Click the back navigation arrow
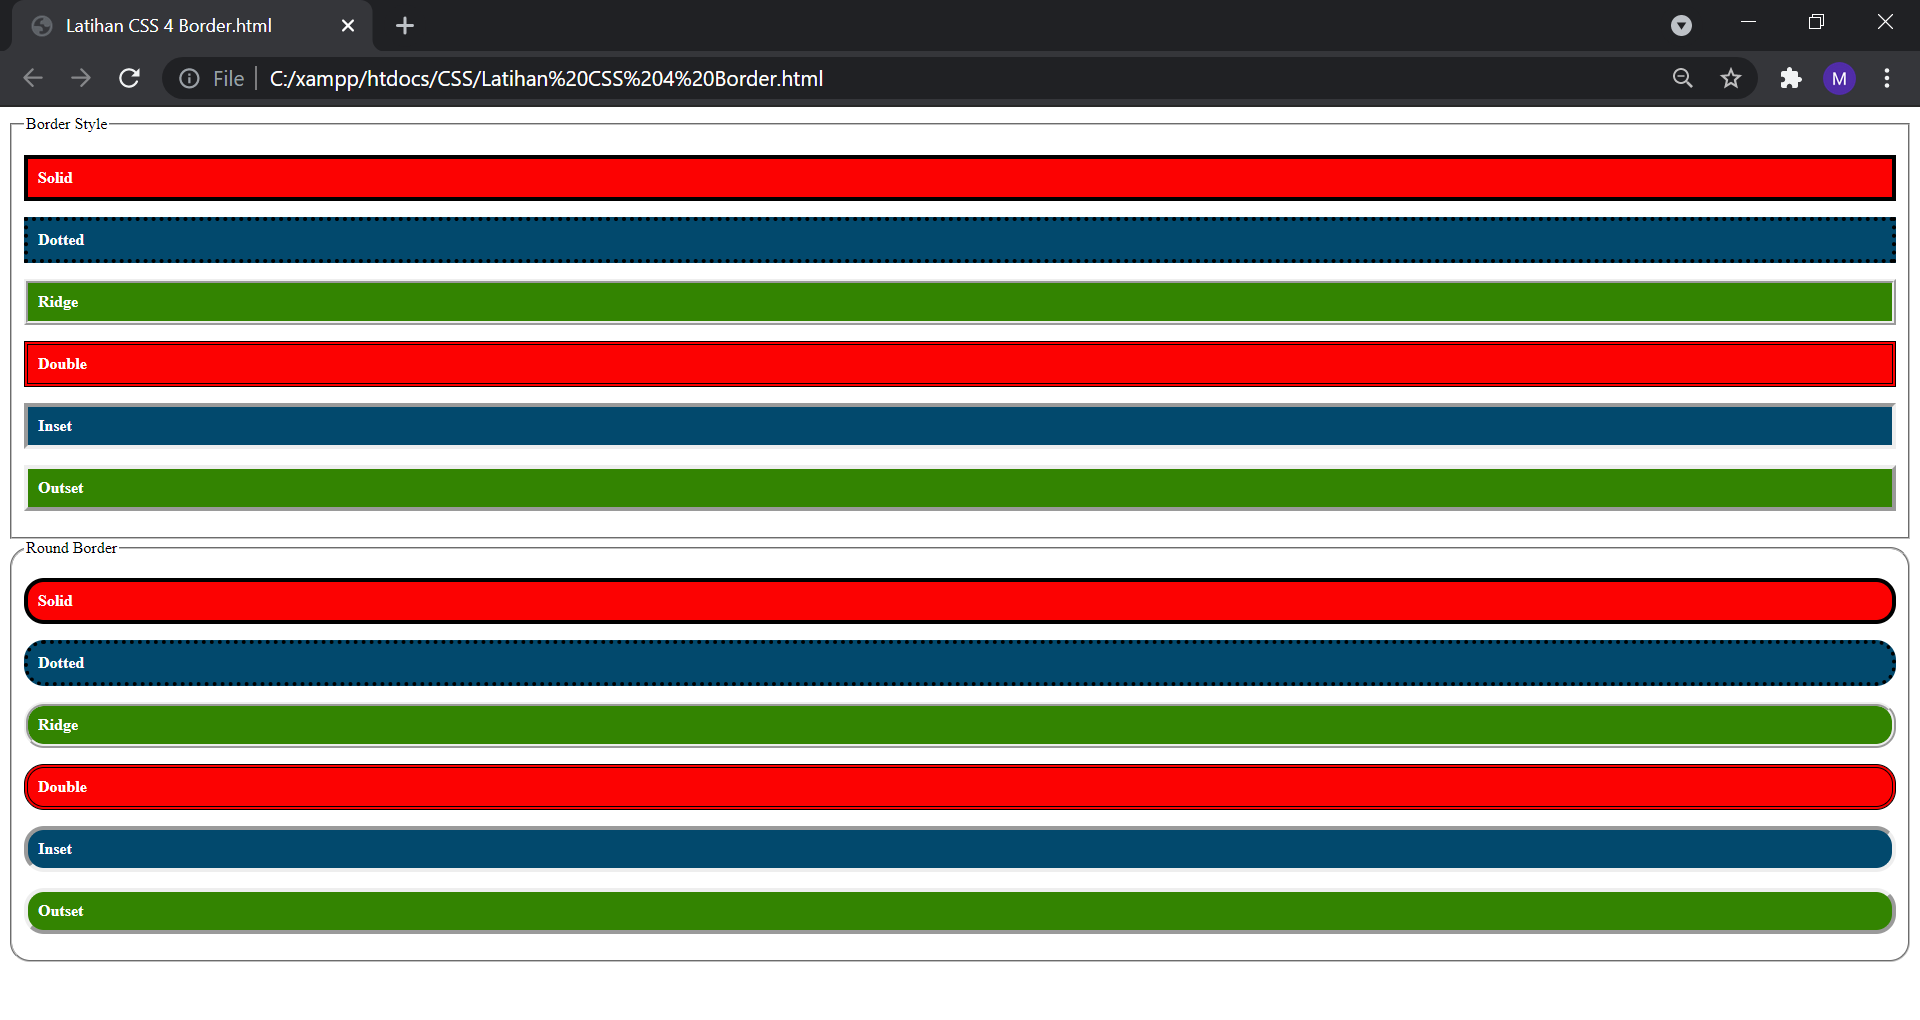Viewport: 1920px width, 1020px height. tap(33, 78)
